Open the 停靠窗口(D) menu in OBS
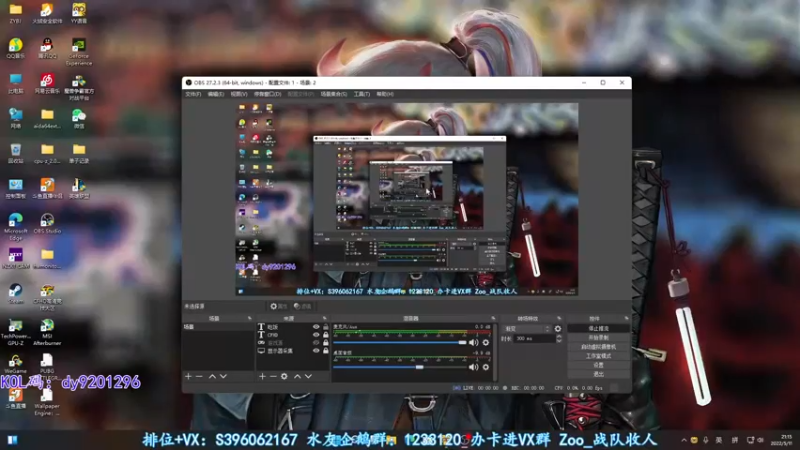The height and width of the screenshot is (450, 800). pos(267,94)
